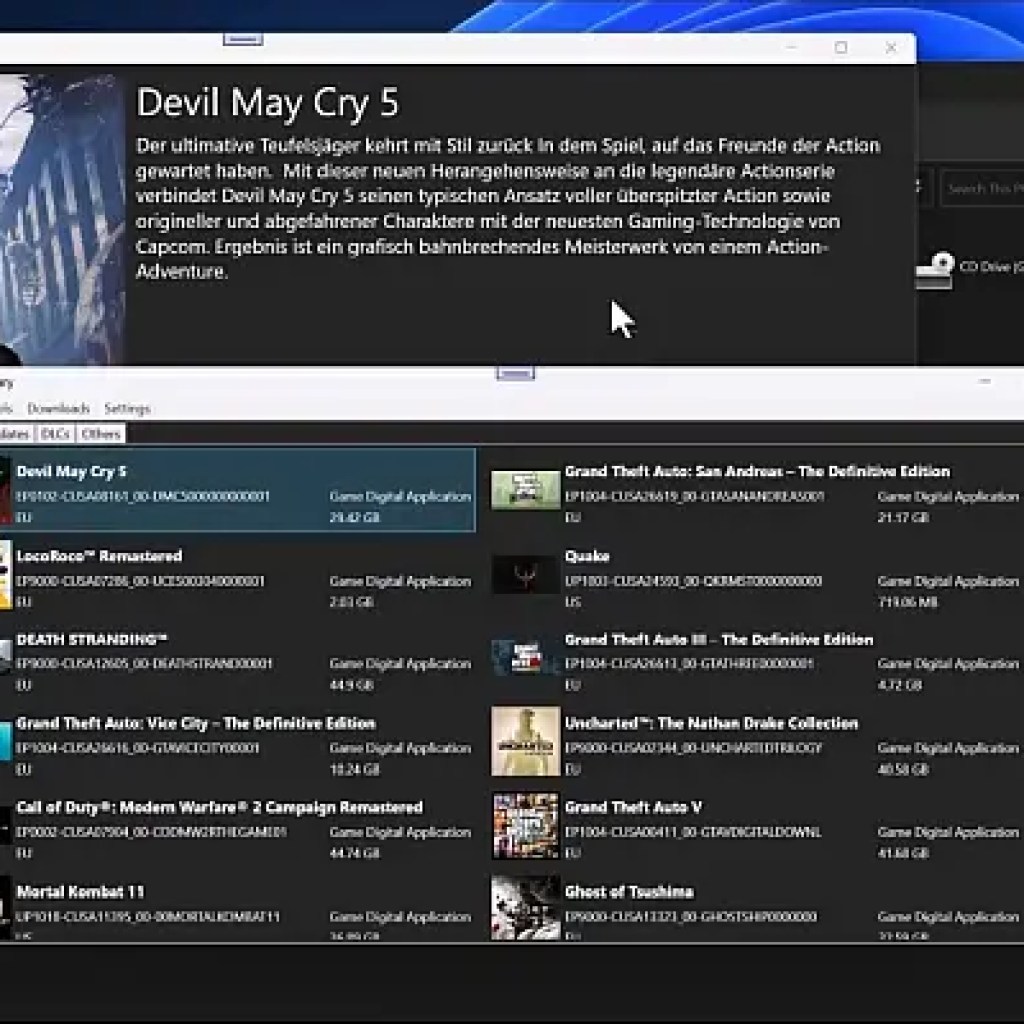This screenshot has height=1024, width=1024.
Task: Select DEATH STRANDING entry
Action: click(x=238, y=658)
